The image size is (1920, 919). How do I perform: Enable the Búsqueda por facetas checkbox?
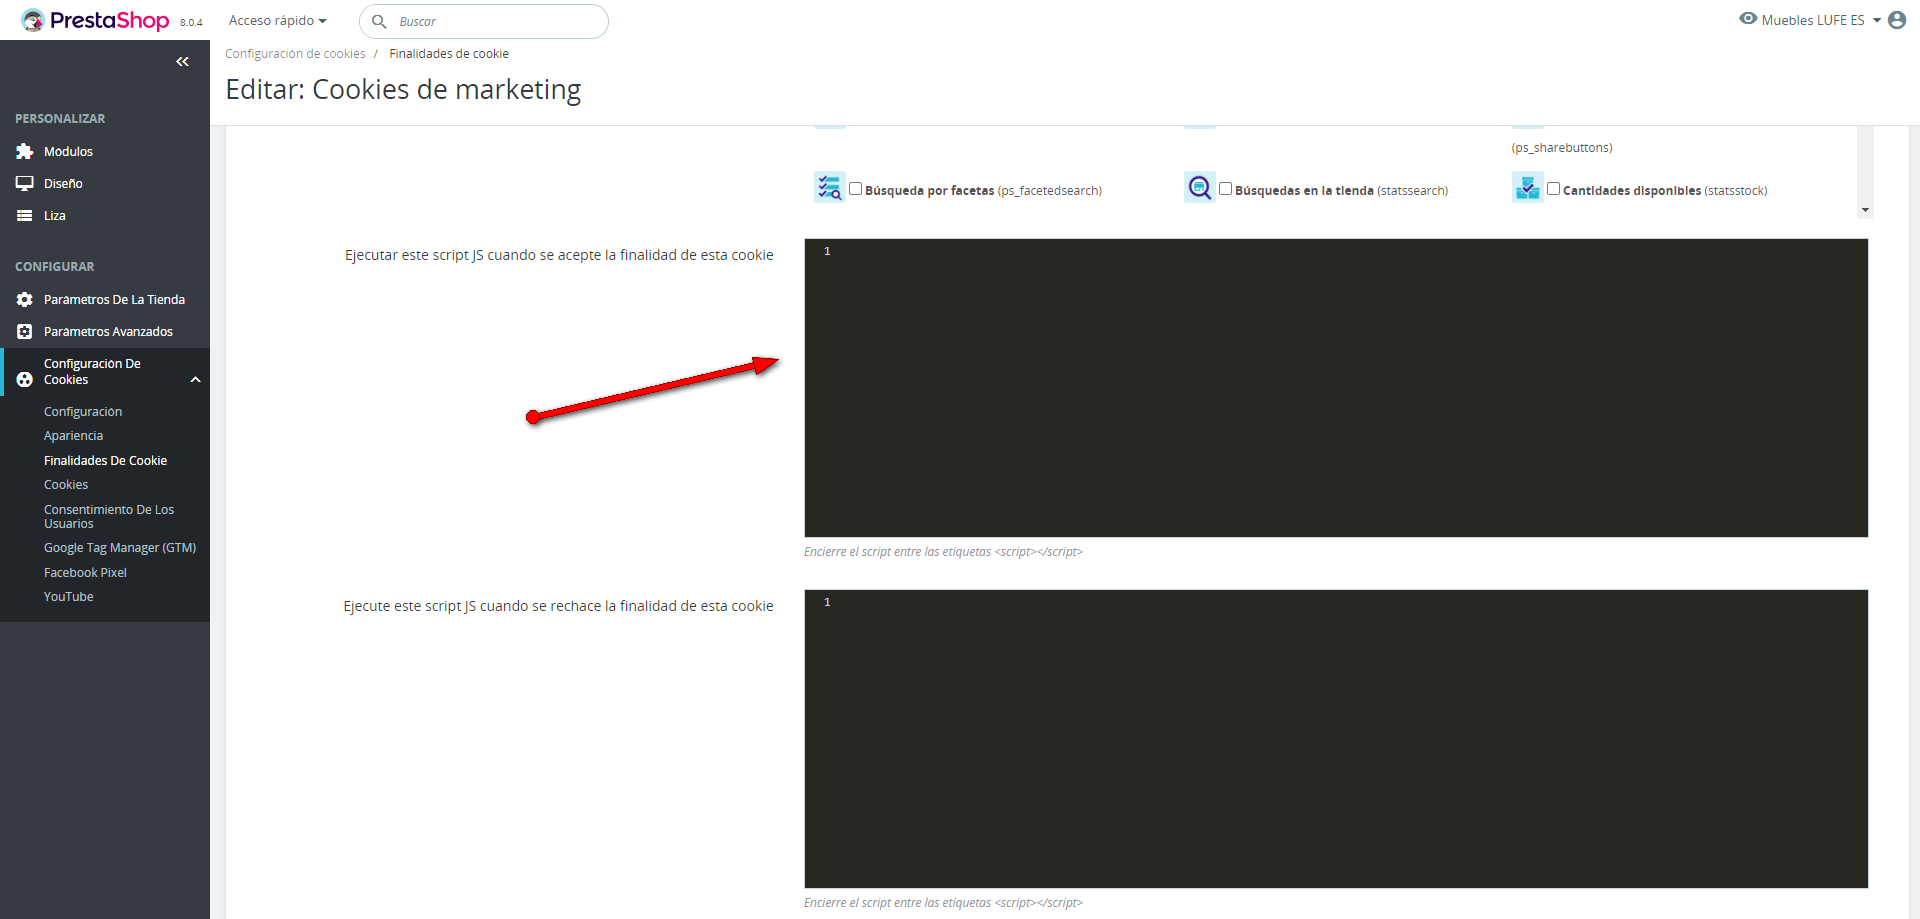pyautogui.click(x=856, y=189)
